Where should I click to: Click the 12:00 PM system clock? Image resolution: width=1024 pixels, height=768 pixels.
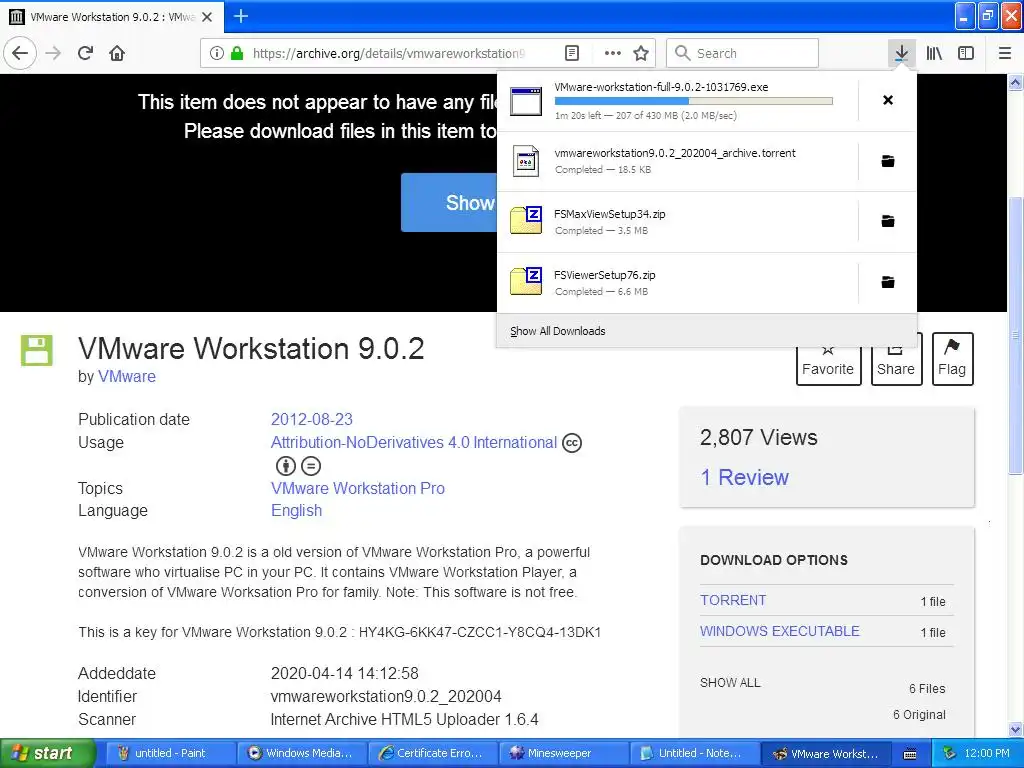click(x=987, y=754)
